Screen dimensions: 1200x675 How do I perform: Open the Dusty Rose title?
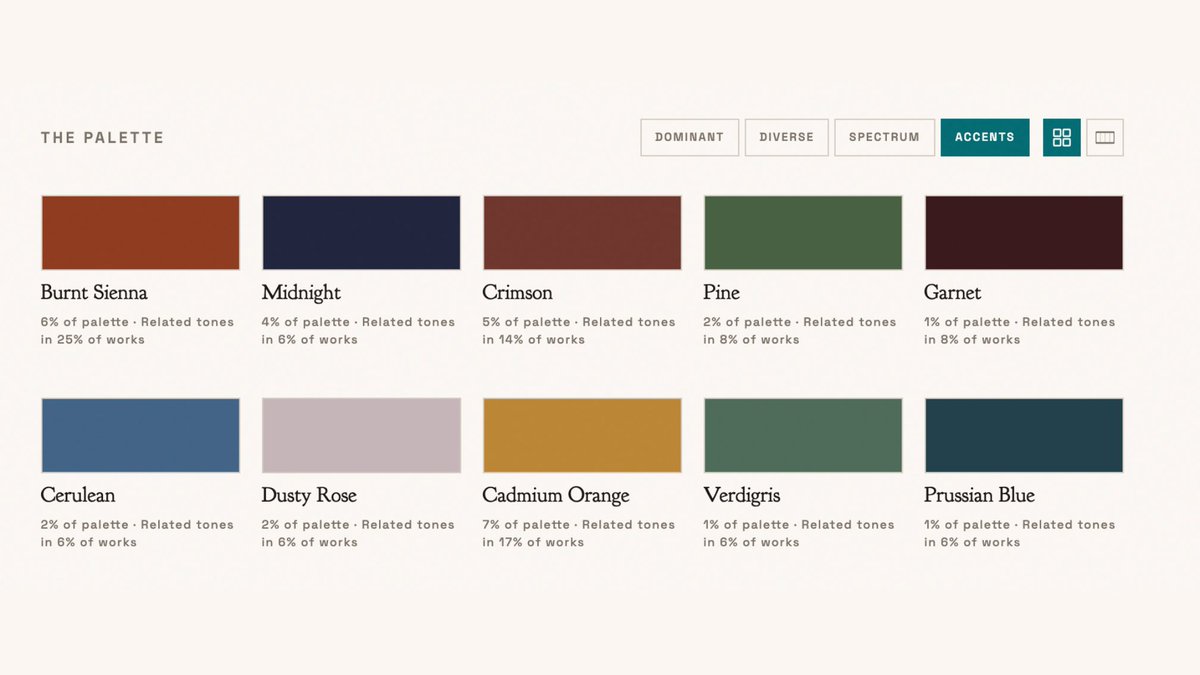click(309, 495)
